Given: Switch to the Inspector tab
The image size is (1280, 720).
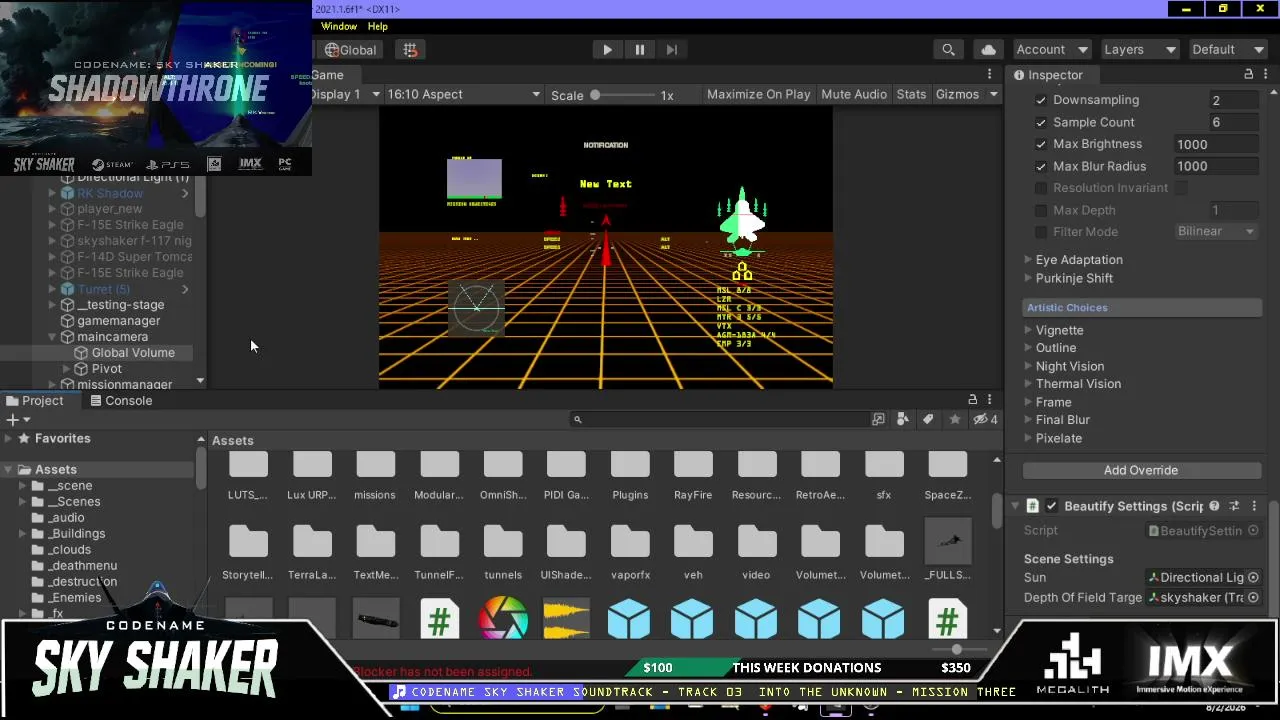Looking at the screenshot, I should [x=1048, y=75].
